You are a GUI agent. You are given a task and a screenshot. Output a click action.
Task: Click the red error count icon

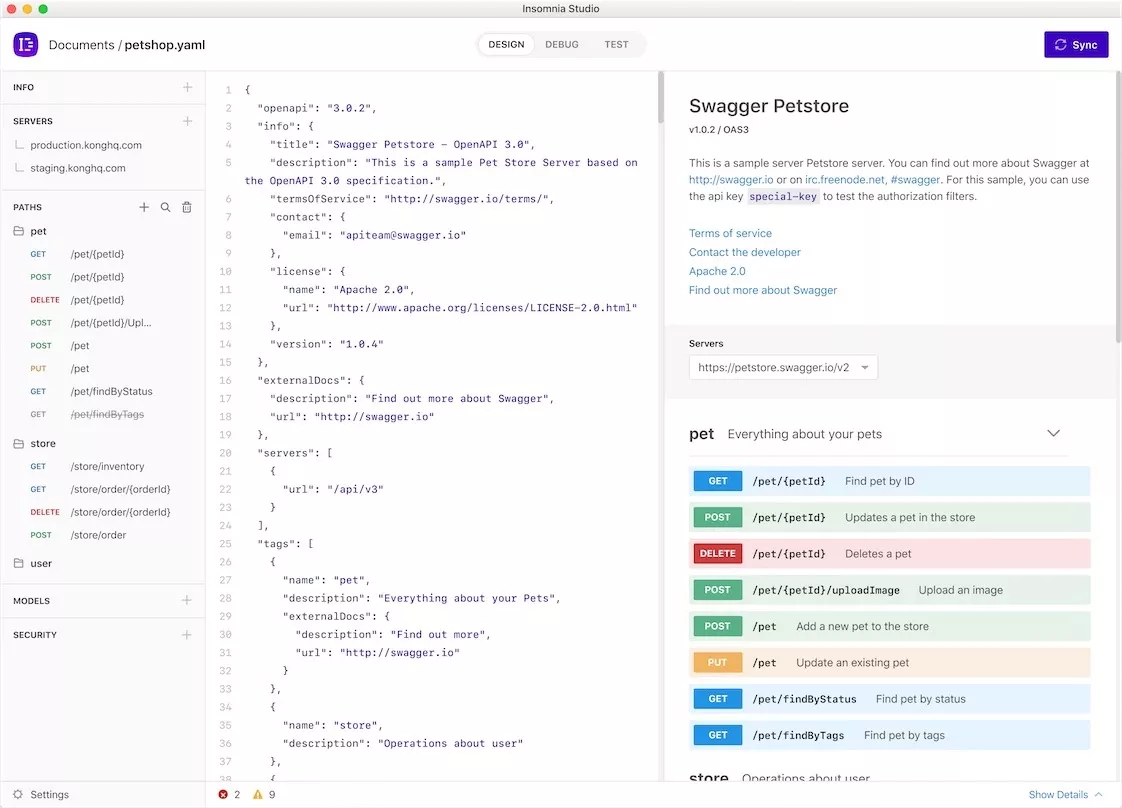click(223, 794)
